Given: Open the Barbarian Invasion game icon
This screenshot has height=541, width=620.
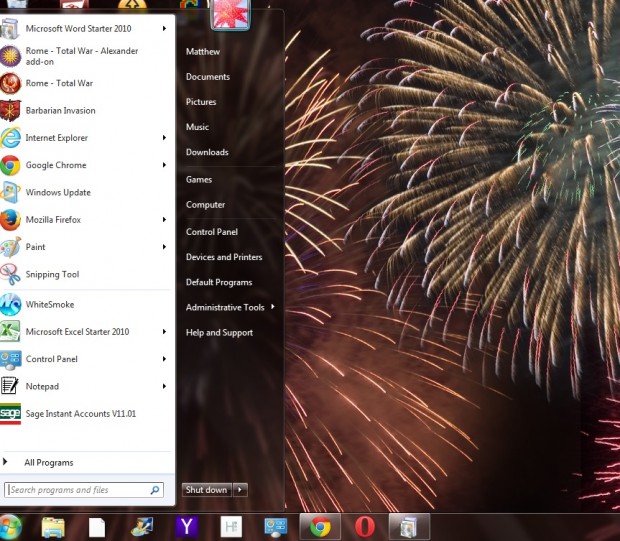Looking at the screenshot, I should click(10, 111).
